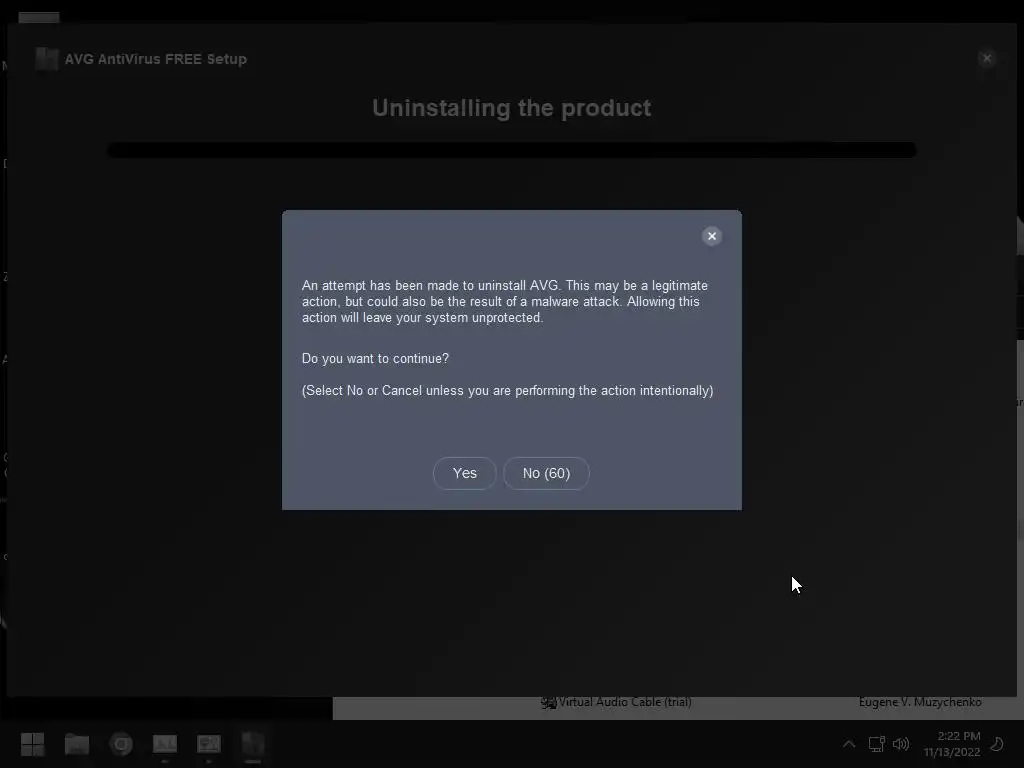Select the AVG setup taskbar icon
This screenshot has height=768, width=1024.
[253, 744]
